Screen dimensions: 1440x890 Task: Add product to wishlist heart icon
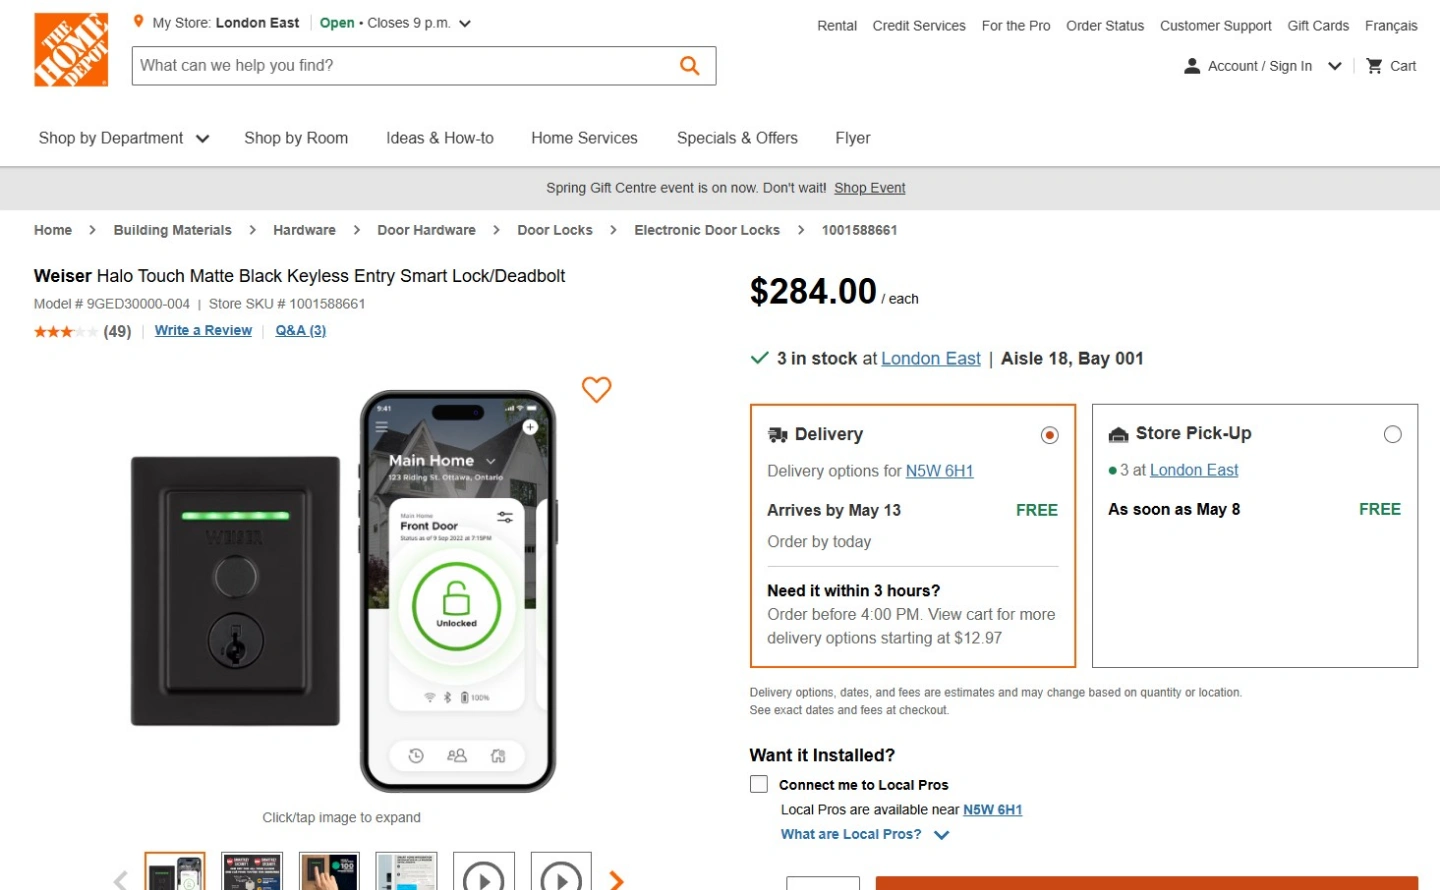click(x=596, y=389)
